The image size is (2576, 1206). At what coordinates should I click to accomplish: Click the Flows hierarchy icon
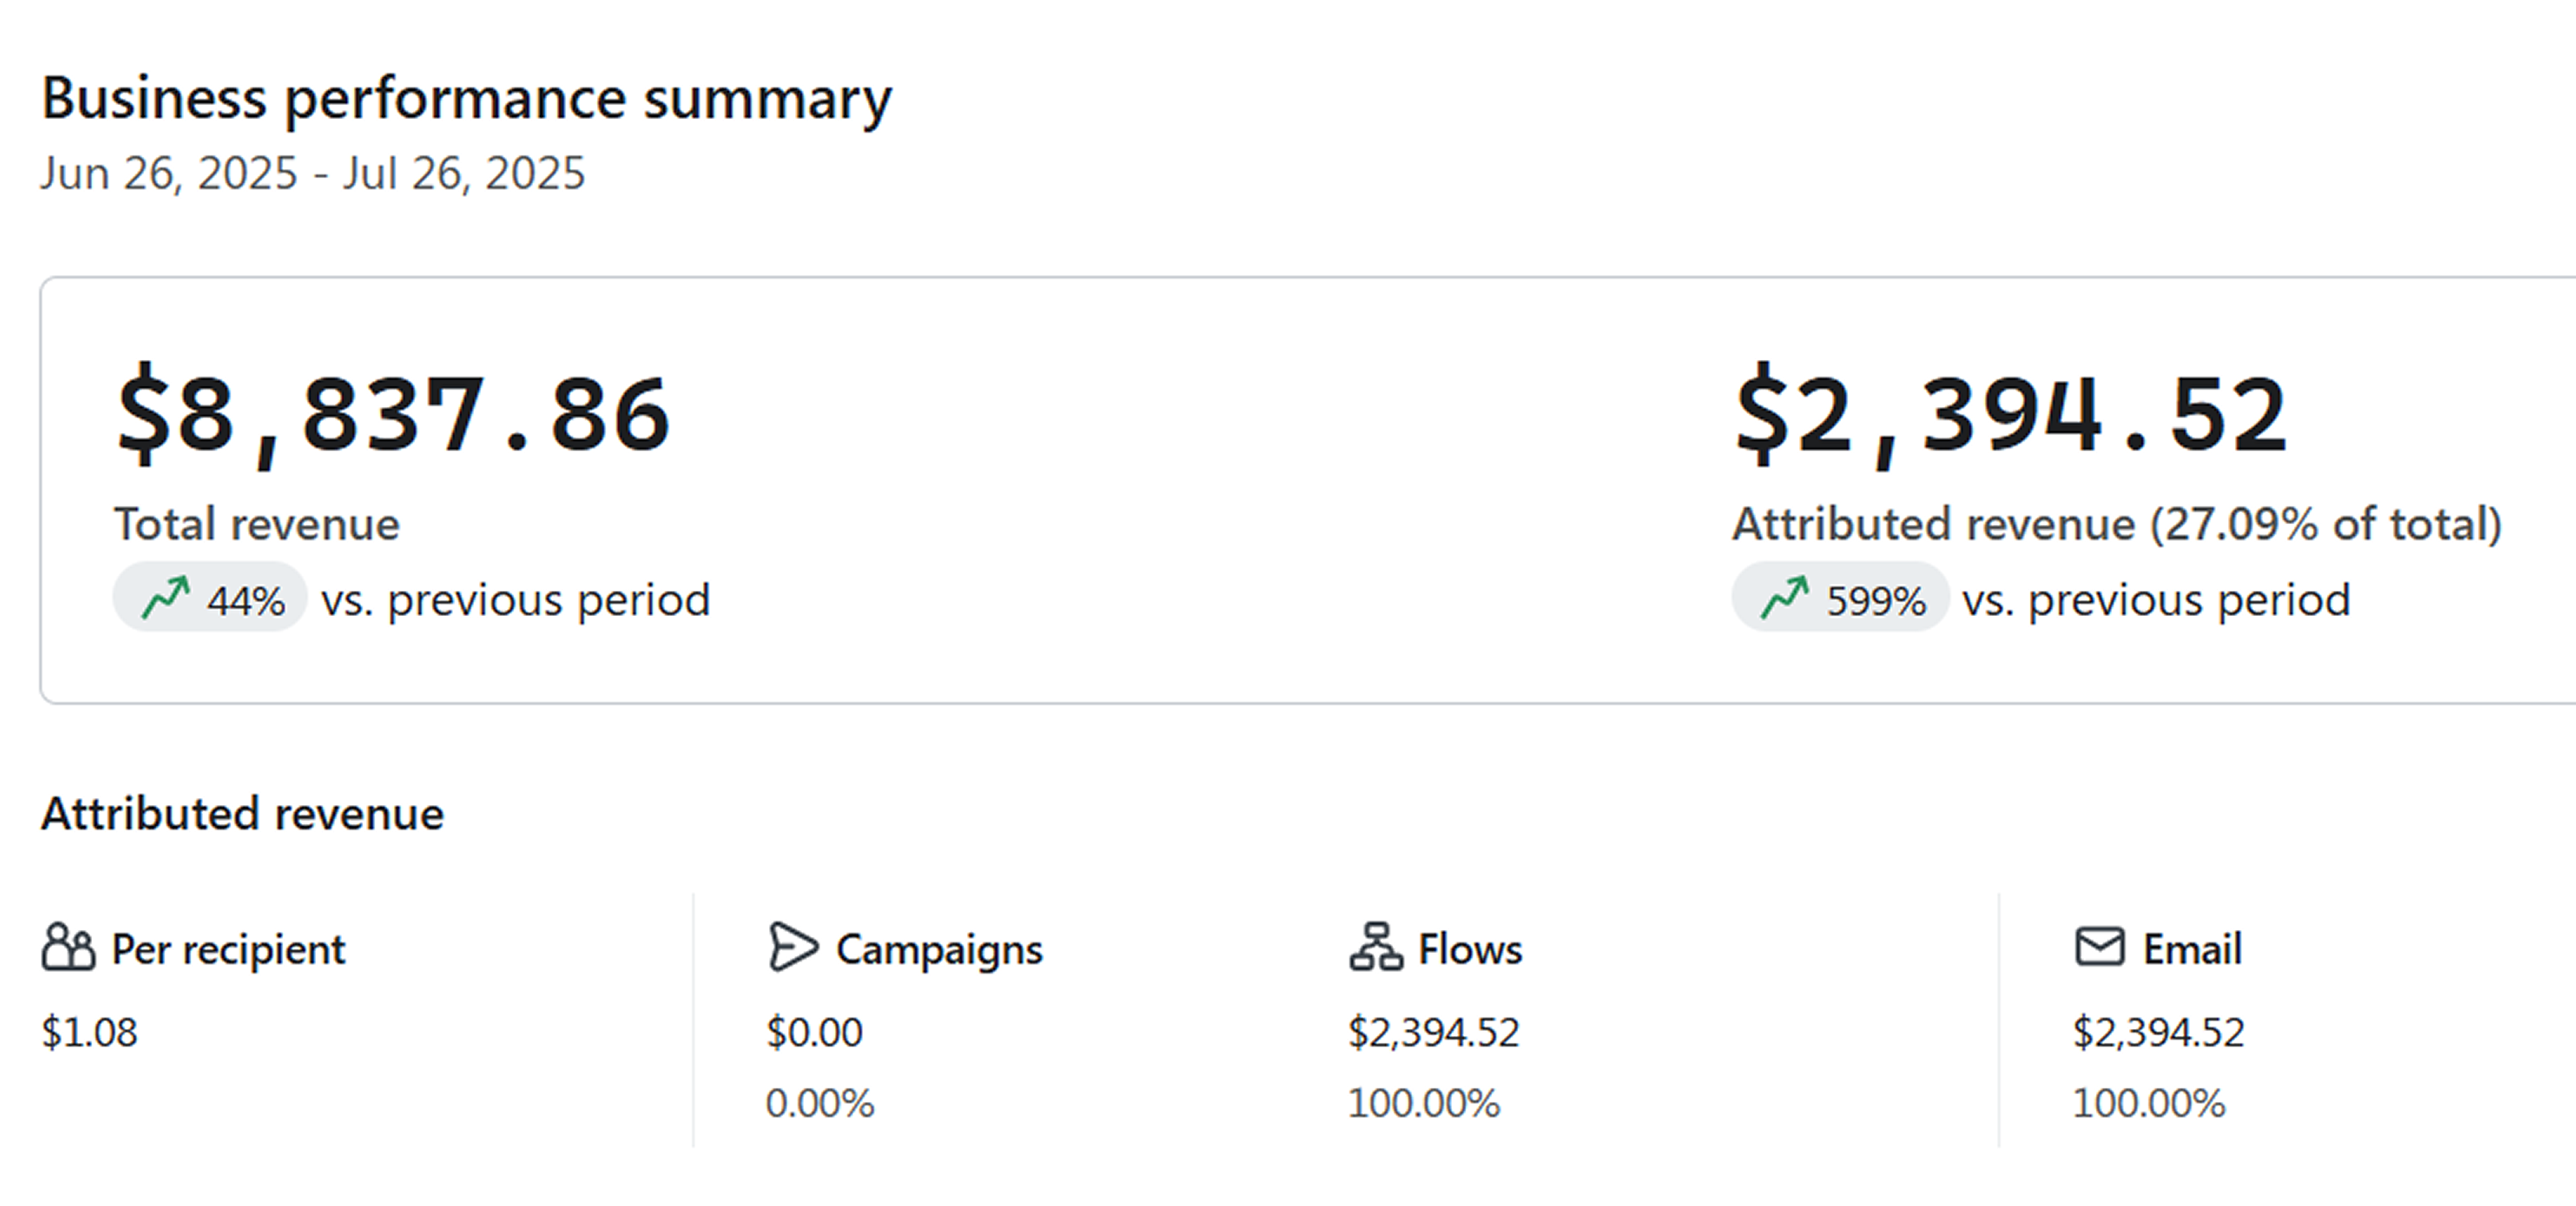[x=1376, y=947]
